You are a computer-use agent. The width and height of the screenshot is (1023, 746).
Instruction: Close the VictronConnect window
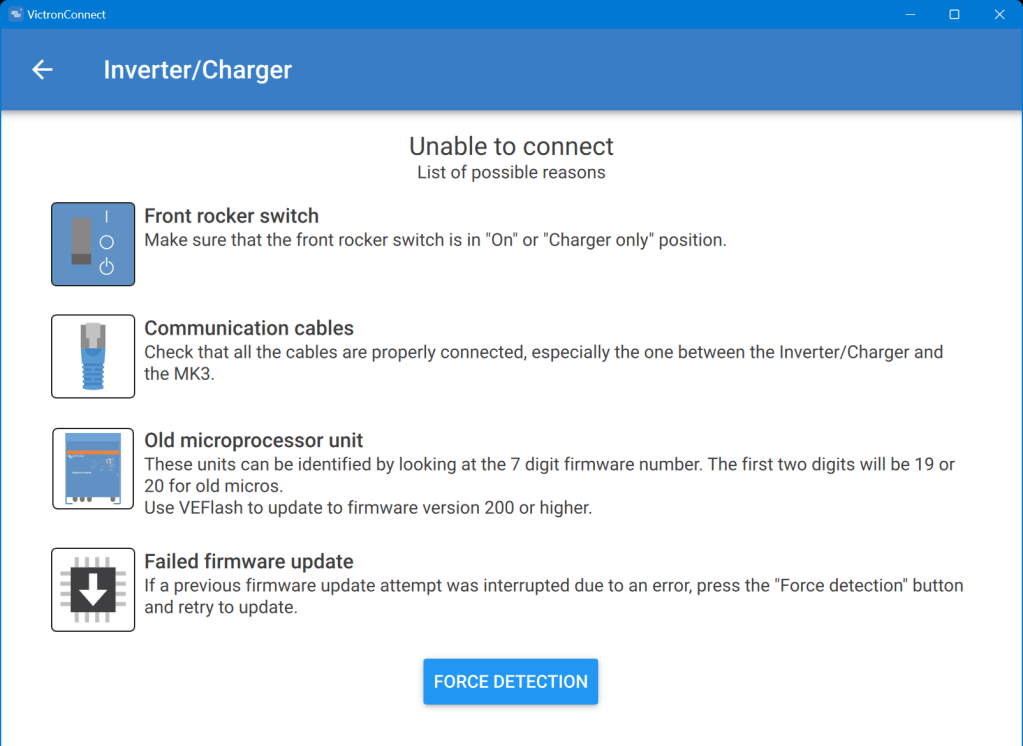(999, 14)
